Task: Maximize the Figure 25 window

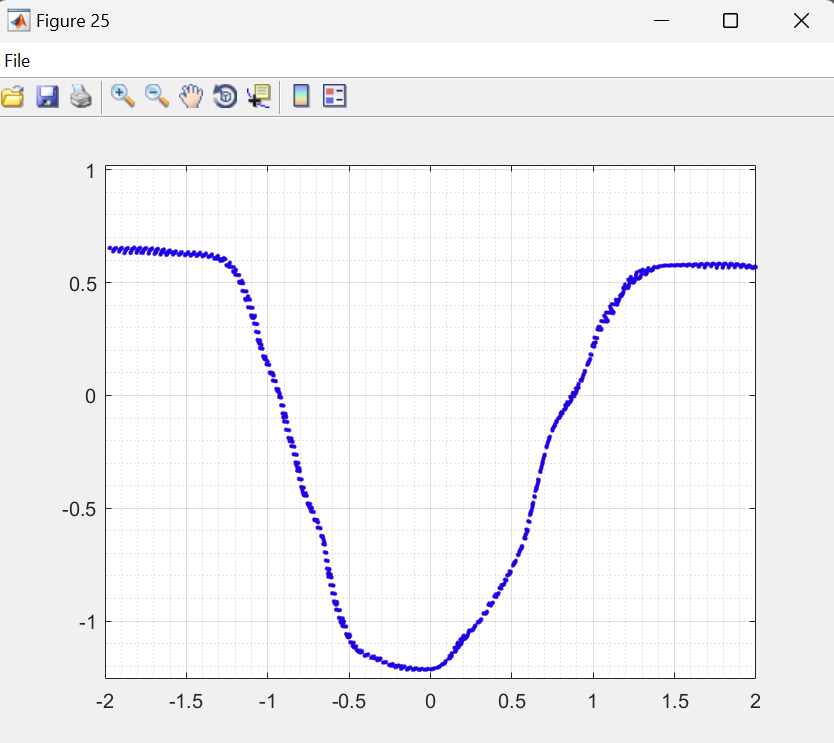Action: (x=730, y=21)
